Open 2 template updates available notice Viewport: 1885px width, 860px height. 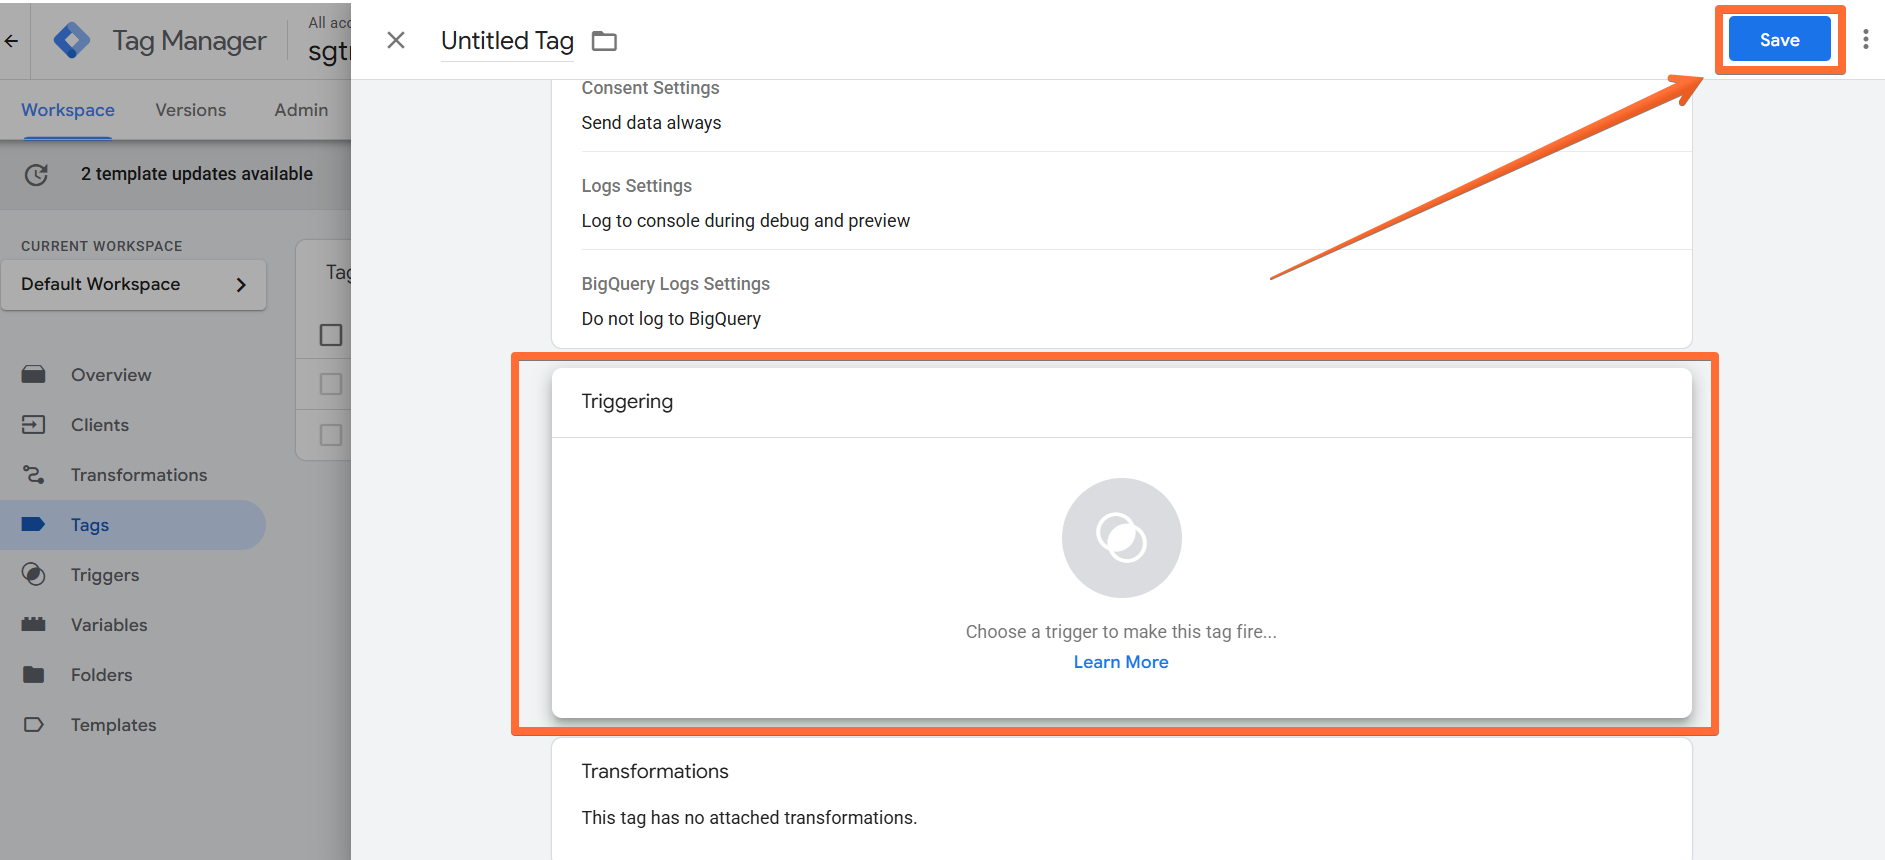197,174
